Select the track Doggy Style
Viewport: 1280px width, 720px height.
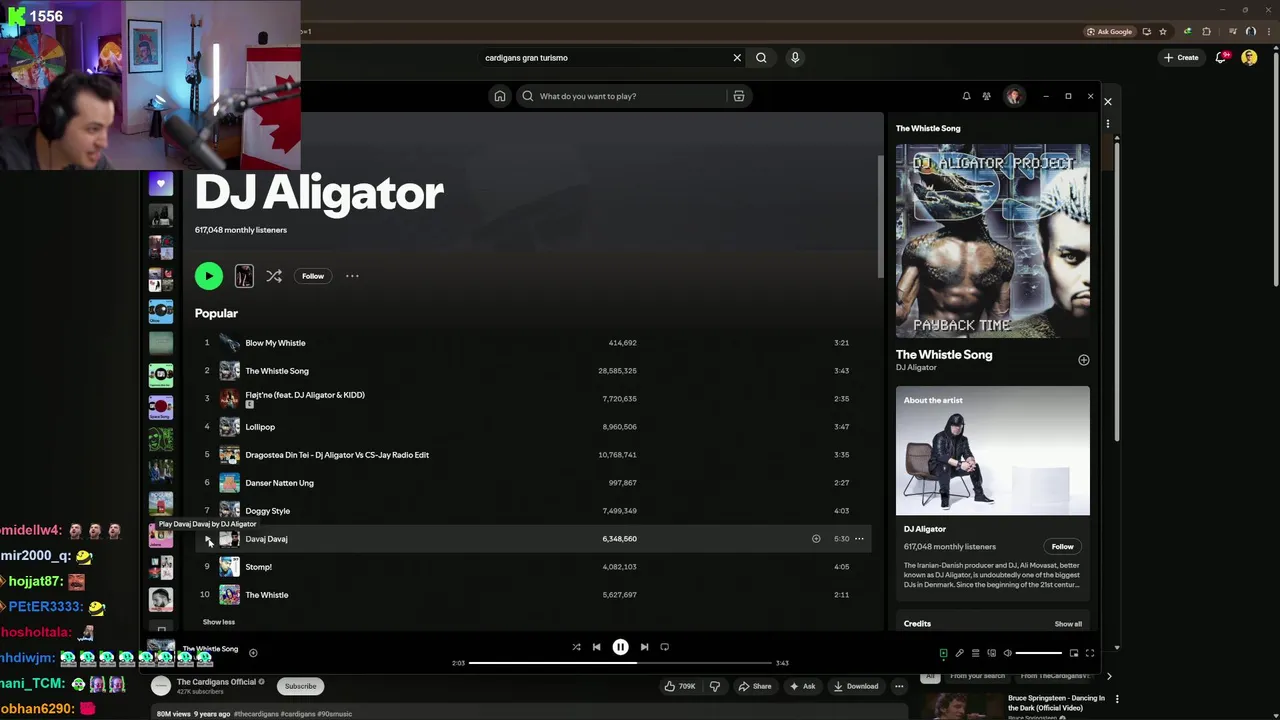click(x=267, y=511)
